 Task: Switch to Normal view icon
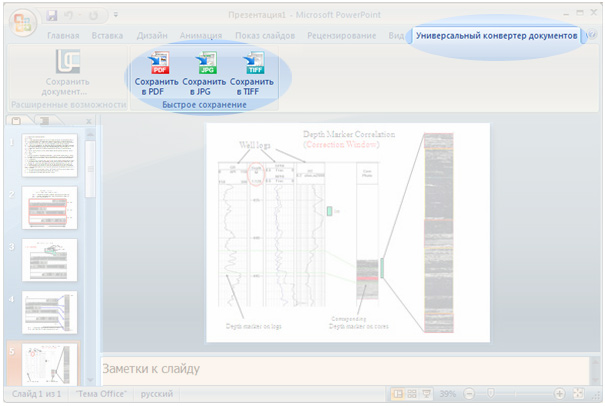(x=397, y=394)
